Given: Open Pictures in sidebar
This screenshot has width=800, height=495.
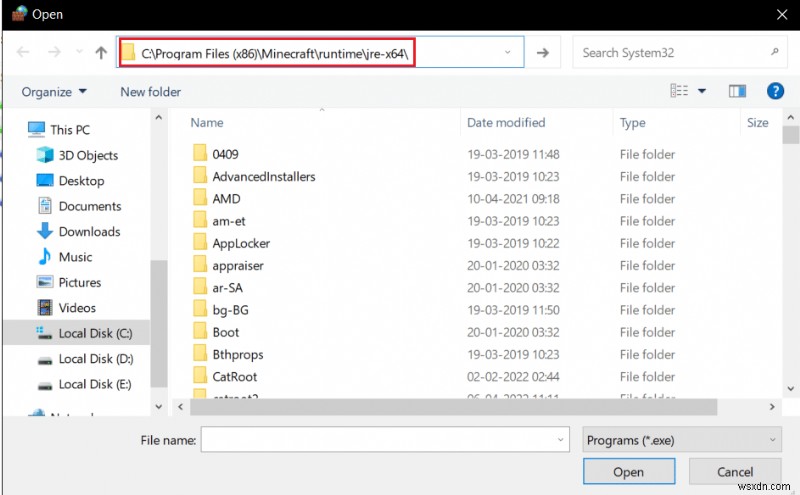Looking at the screenshot, I should [x=80, y=282].
